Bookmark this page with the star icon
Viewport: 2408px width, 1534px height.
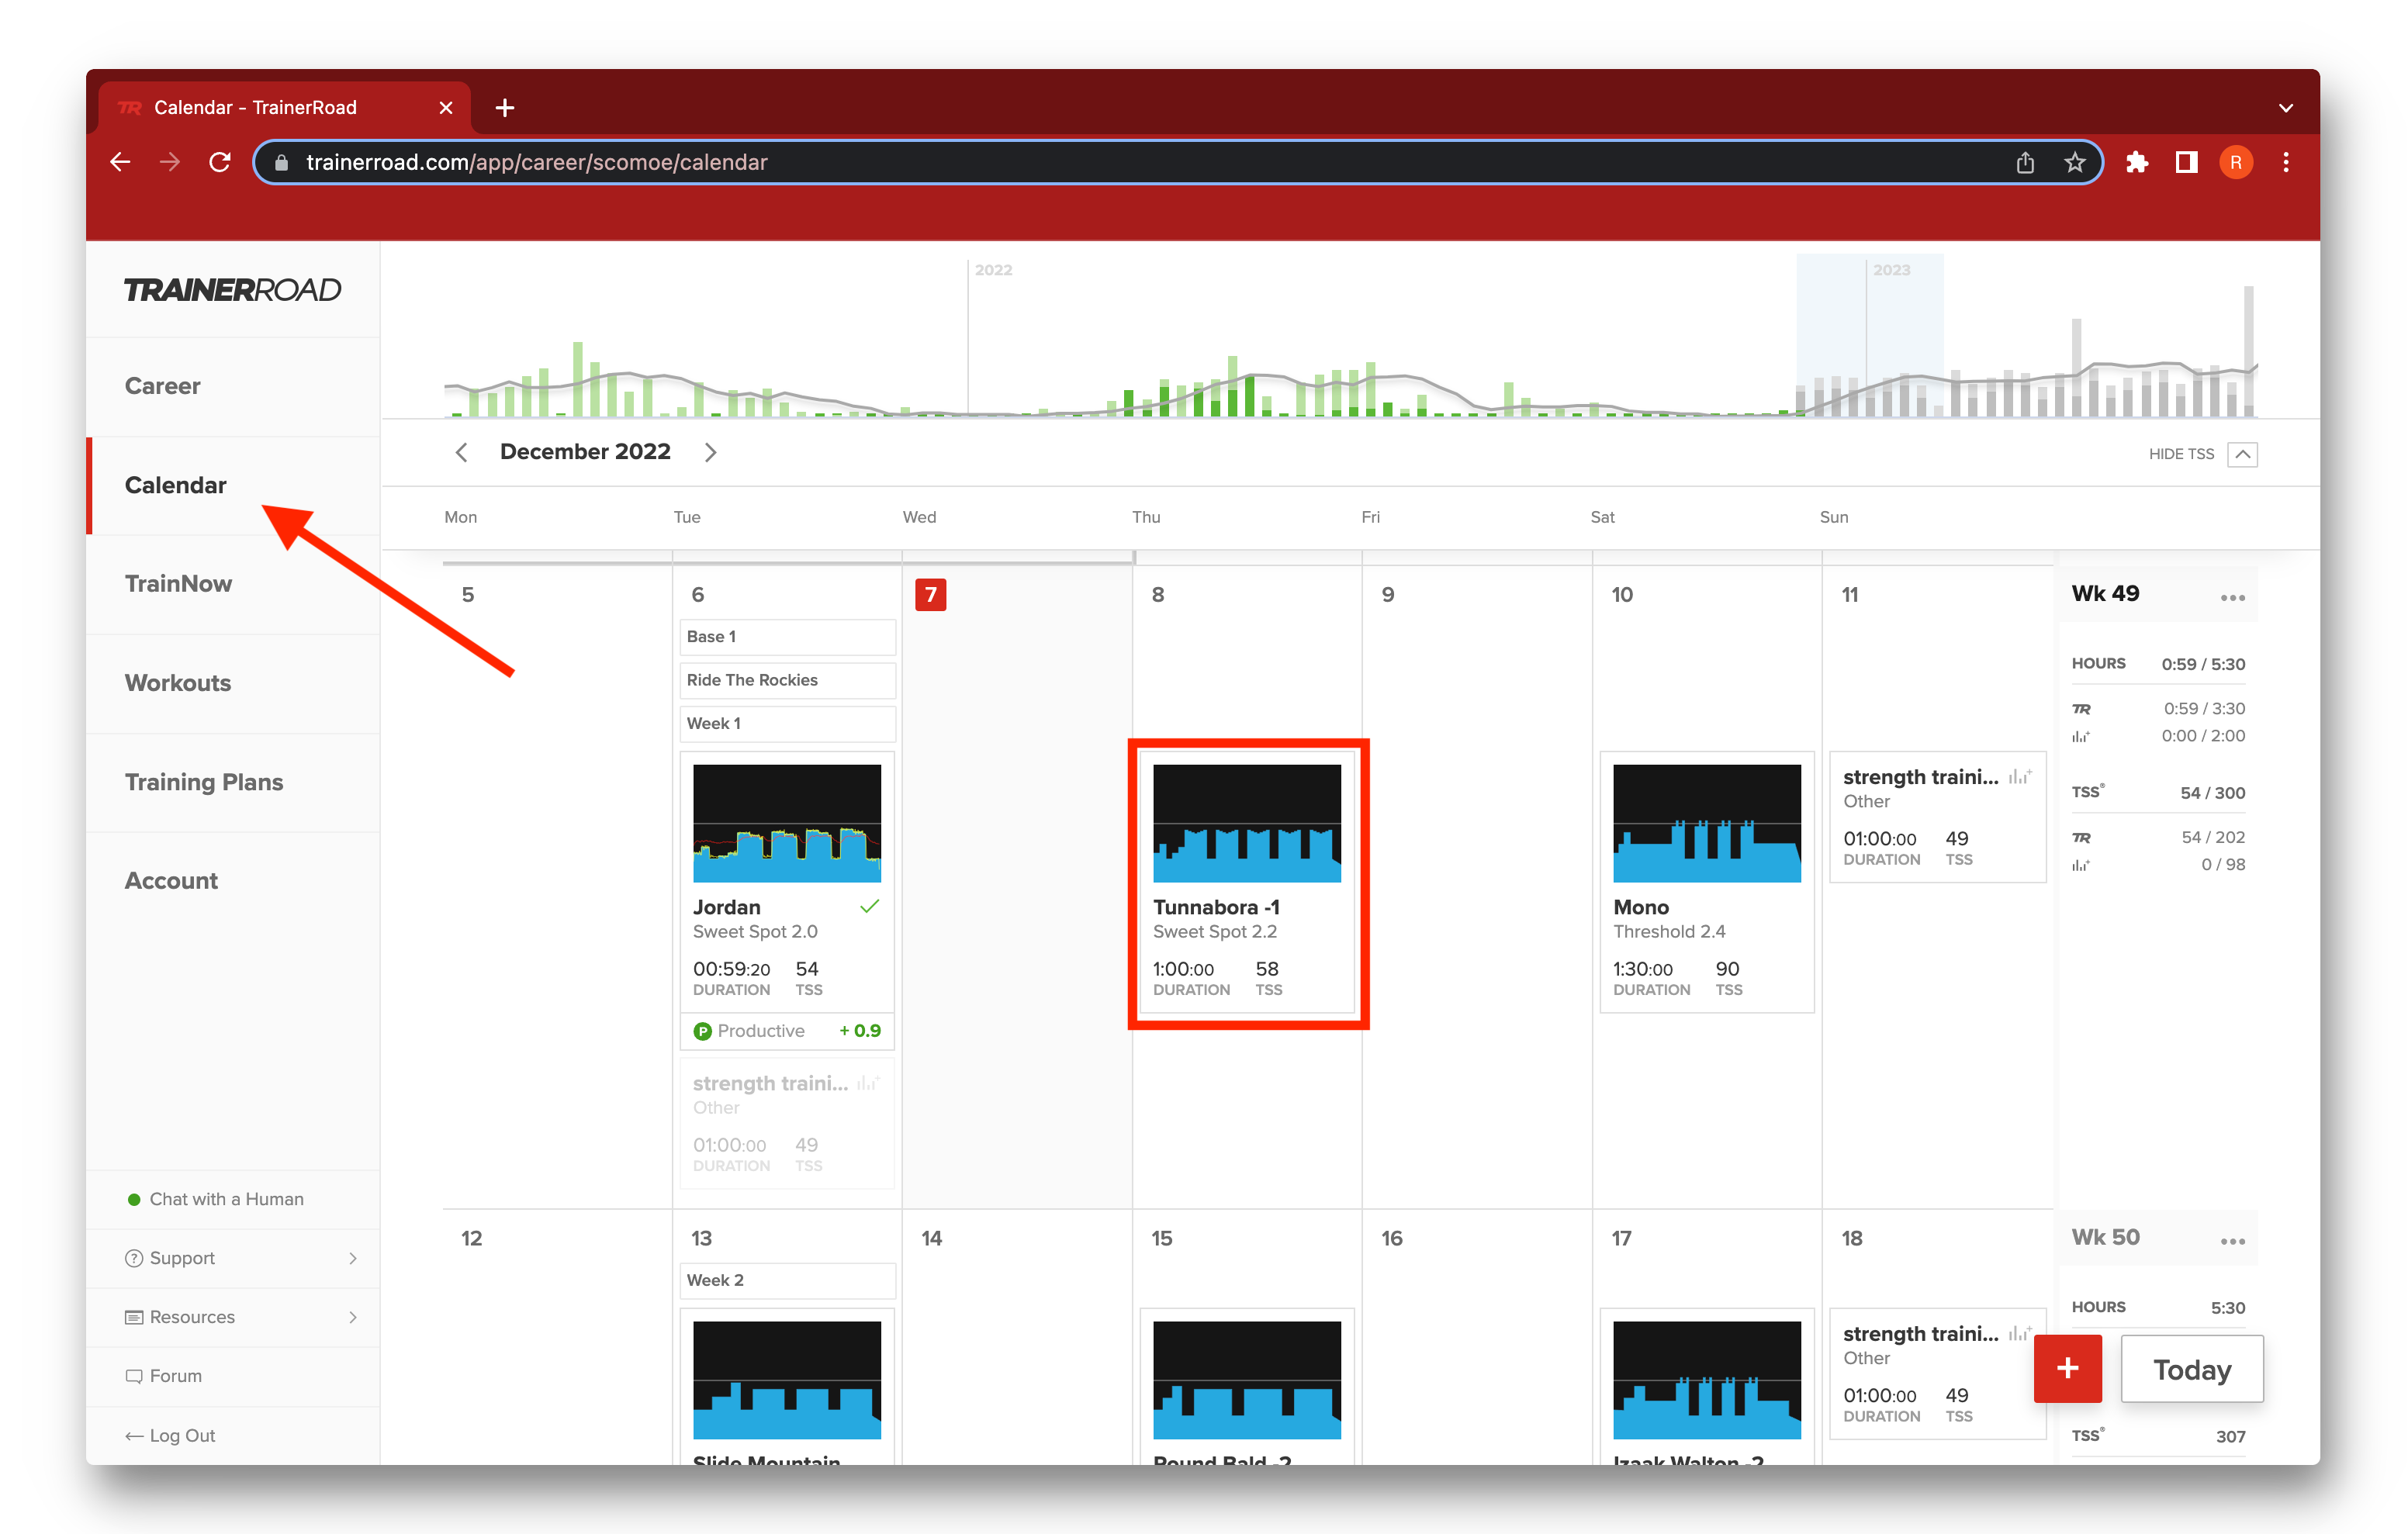pos(2075,162)
